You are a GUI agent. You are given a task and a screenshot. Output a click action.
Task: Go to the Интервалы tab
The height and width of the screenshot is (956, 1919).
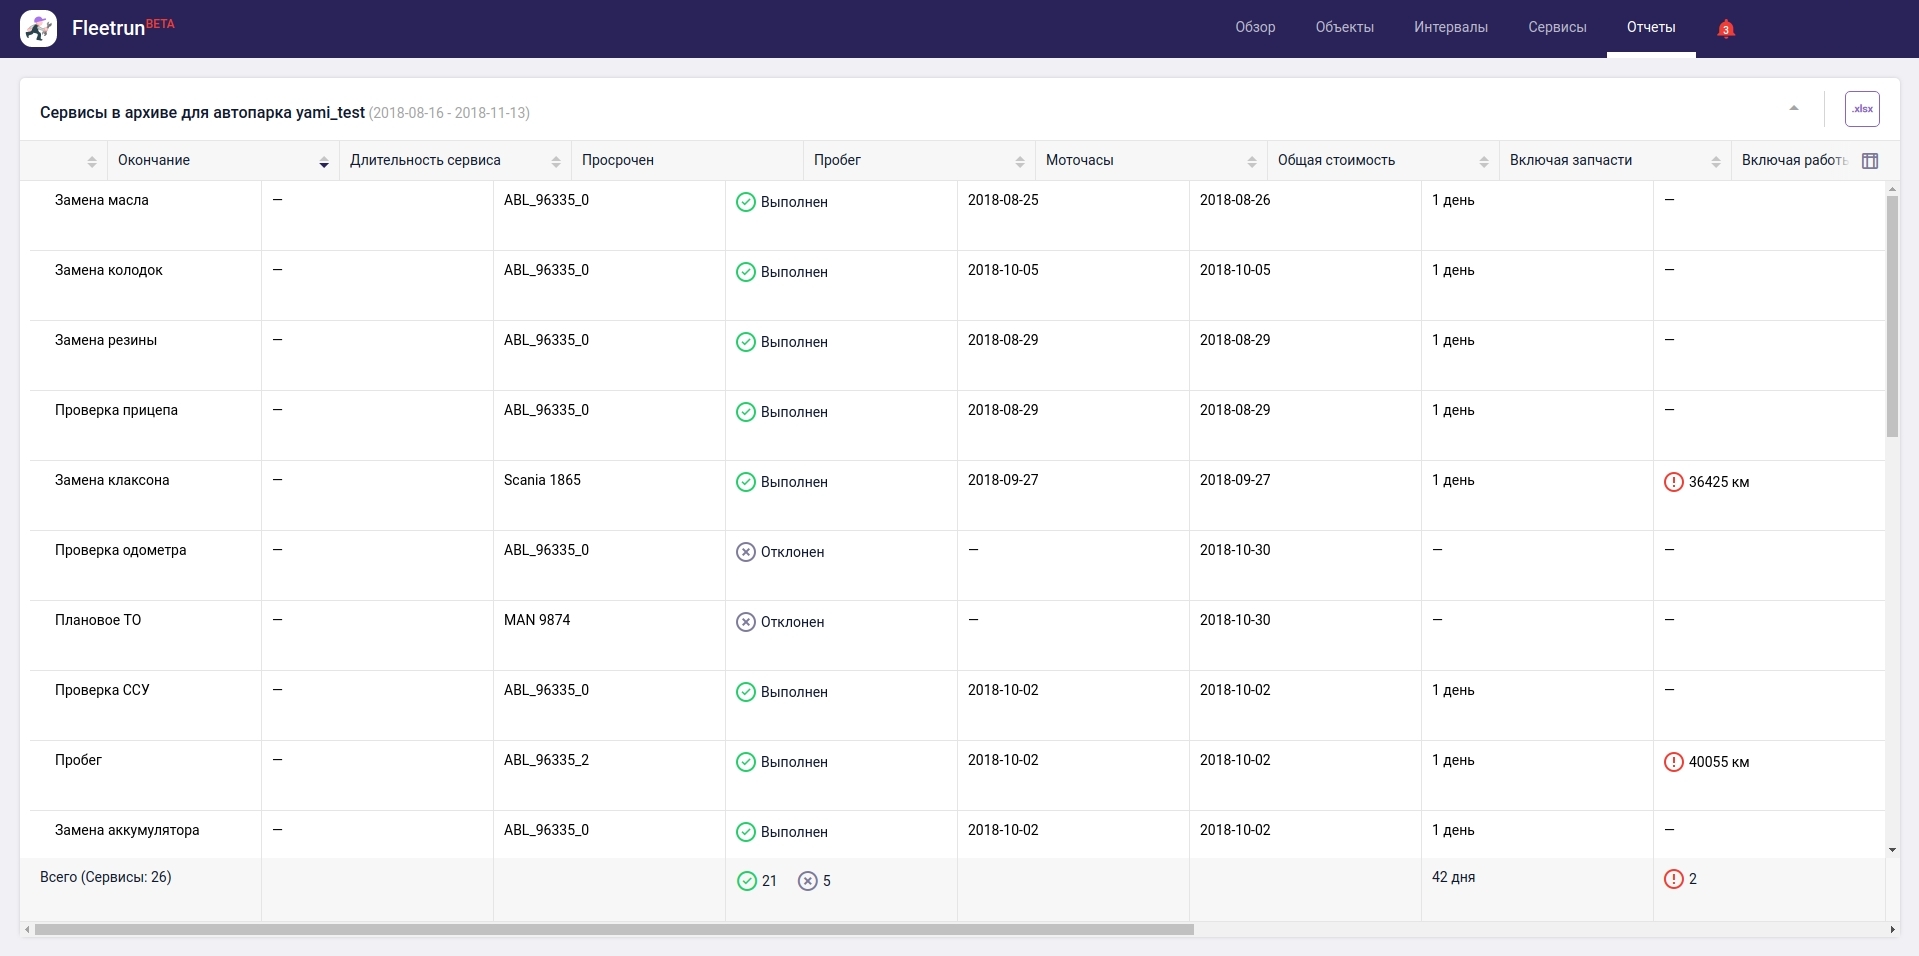coord(1450,27)
